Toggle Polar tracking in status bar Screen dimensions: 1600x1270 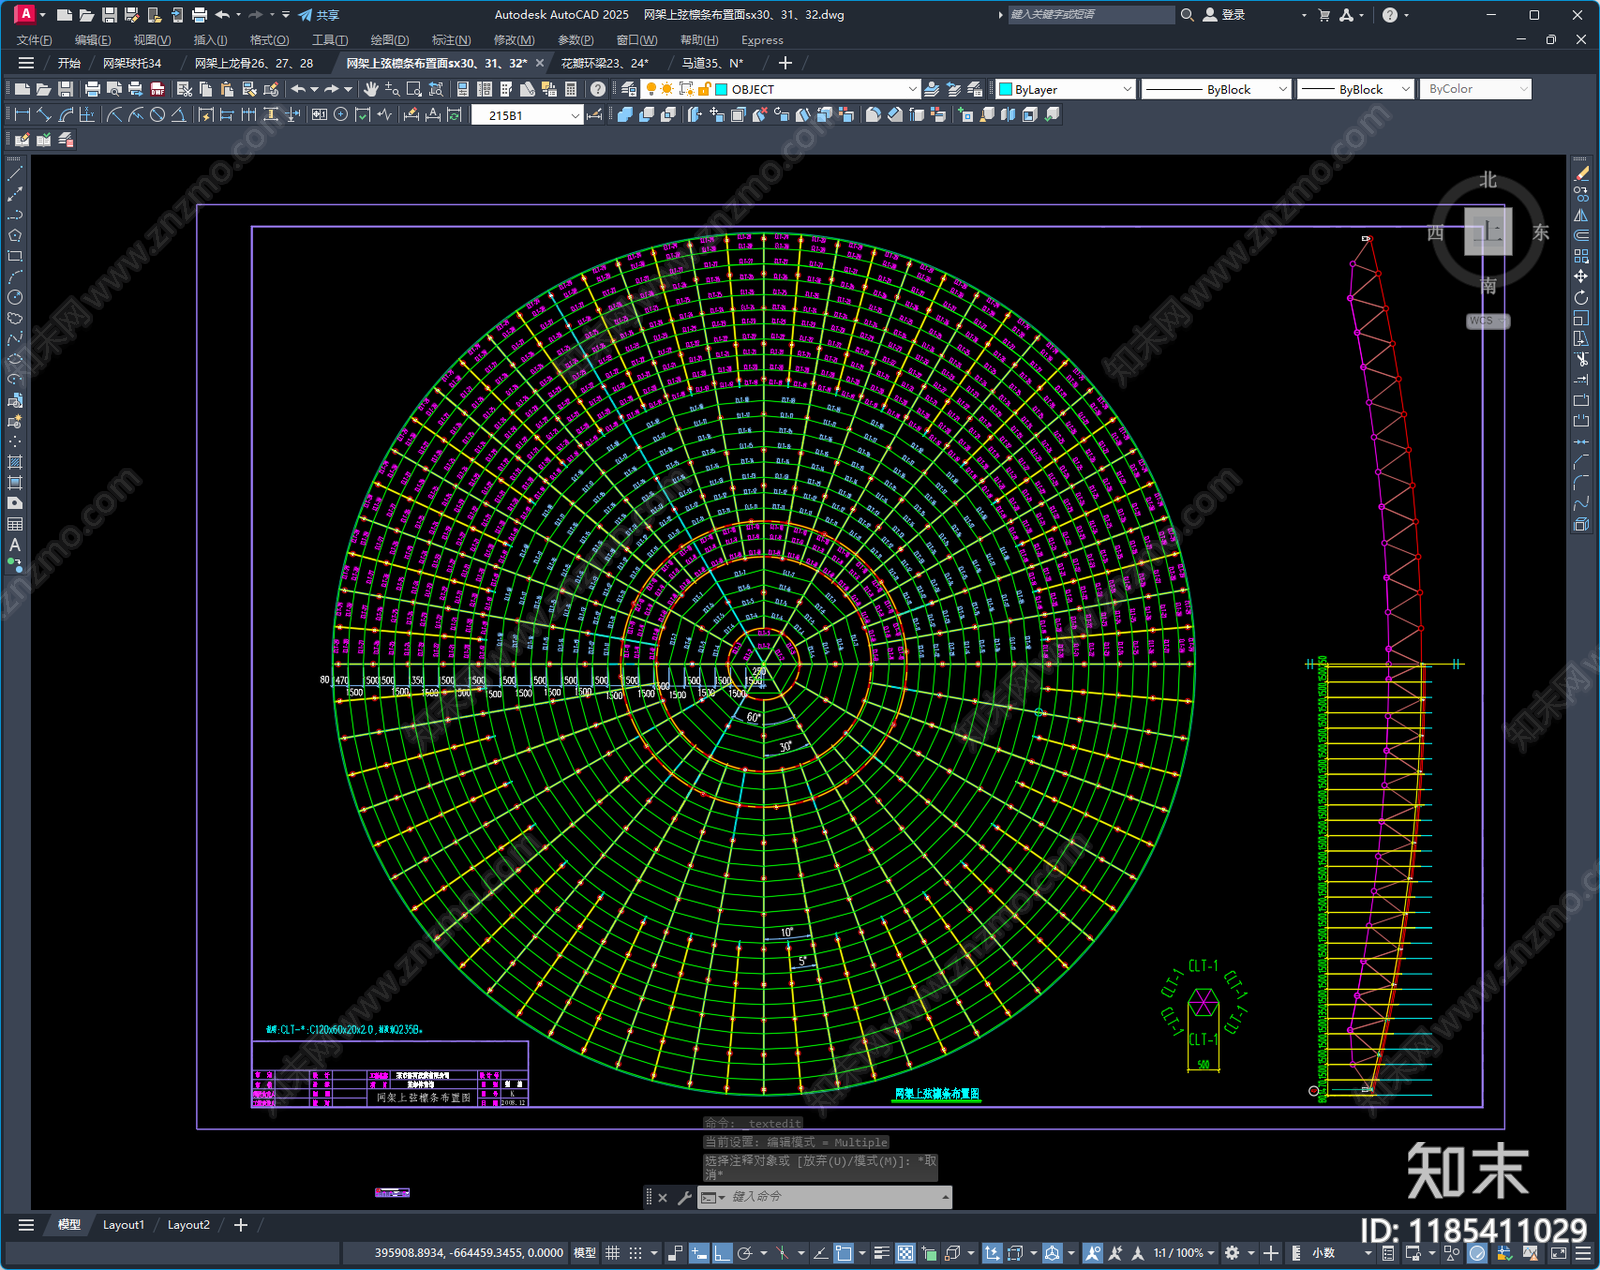[x=745, y=1253]
